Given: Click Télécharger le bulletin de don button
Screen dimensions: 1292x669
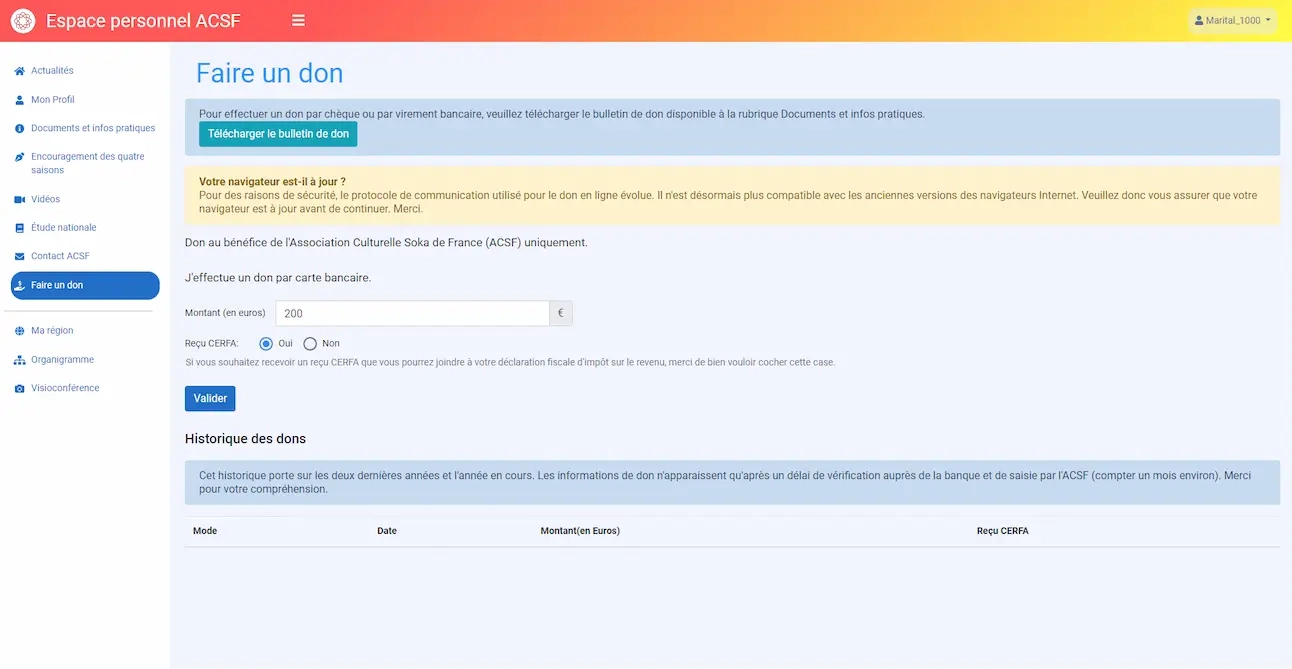Looking at the screenshot, I should pos(278,134).
